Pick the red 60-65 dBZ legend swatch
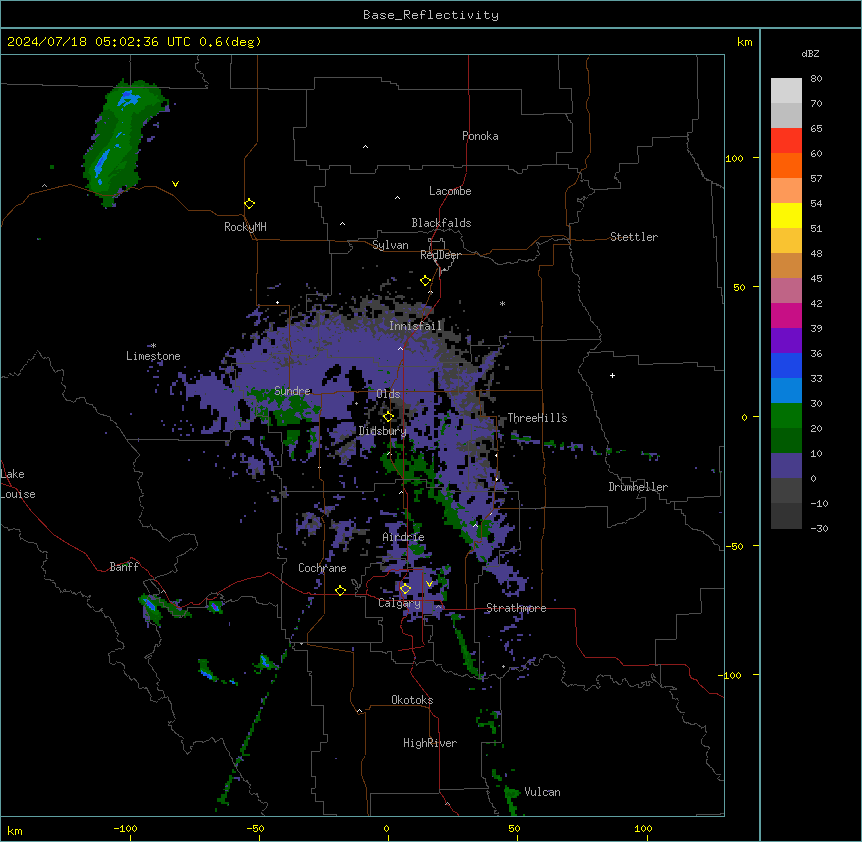862x842 pixels. point(786,141)
